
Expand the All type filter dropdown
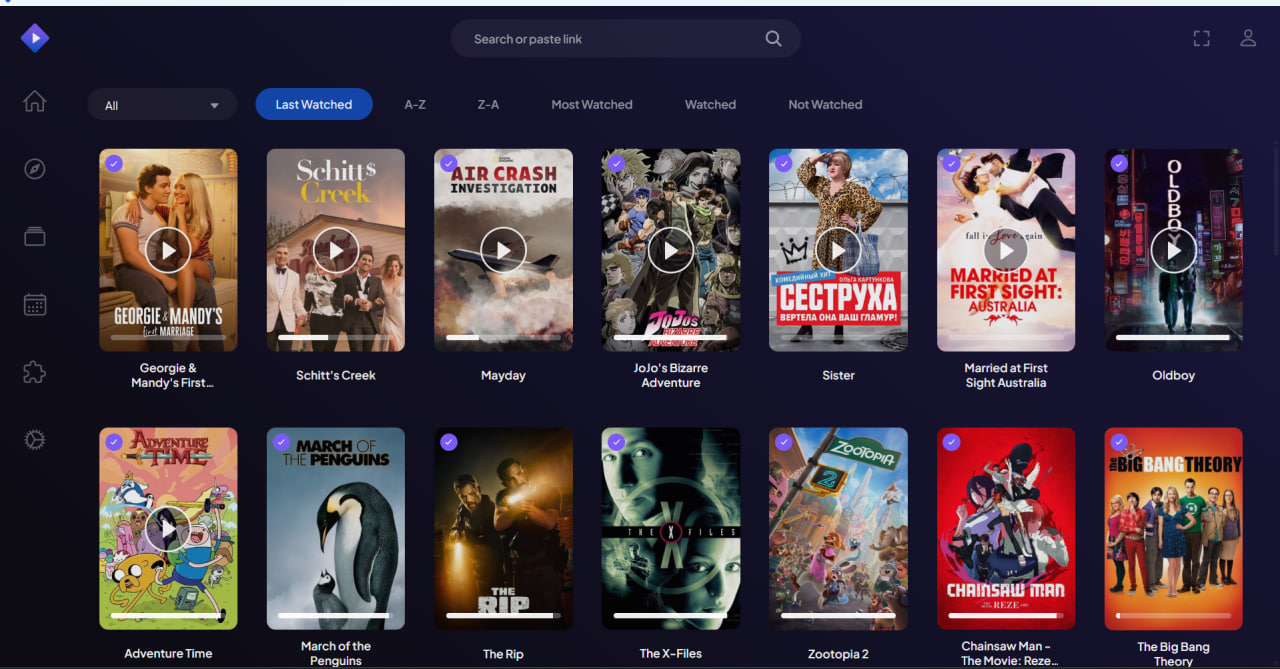pos(162,105)
